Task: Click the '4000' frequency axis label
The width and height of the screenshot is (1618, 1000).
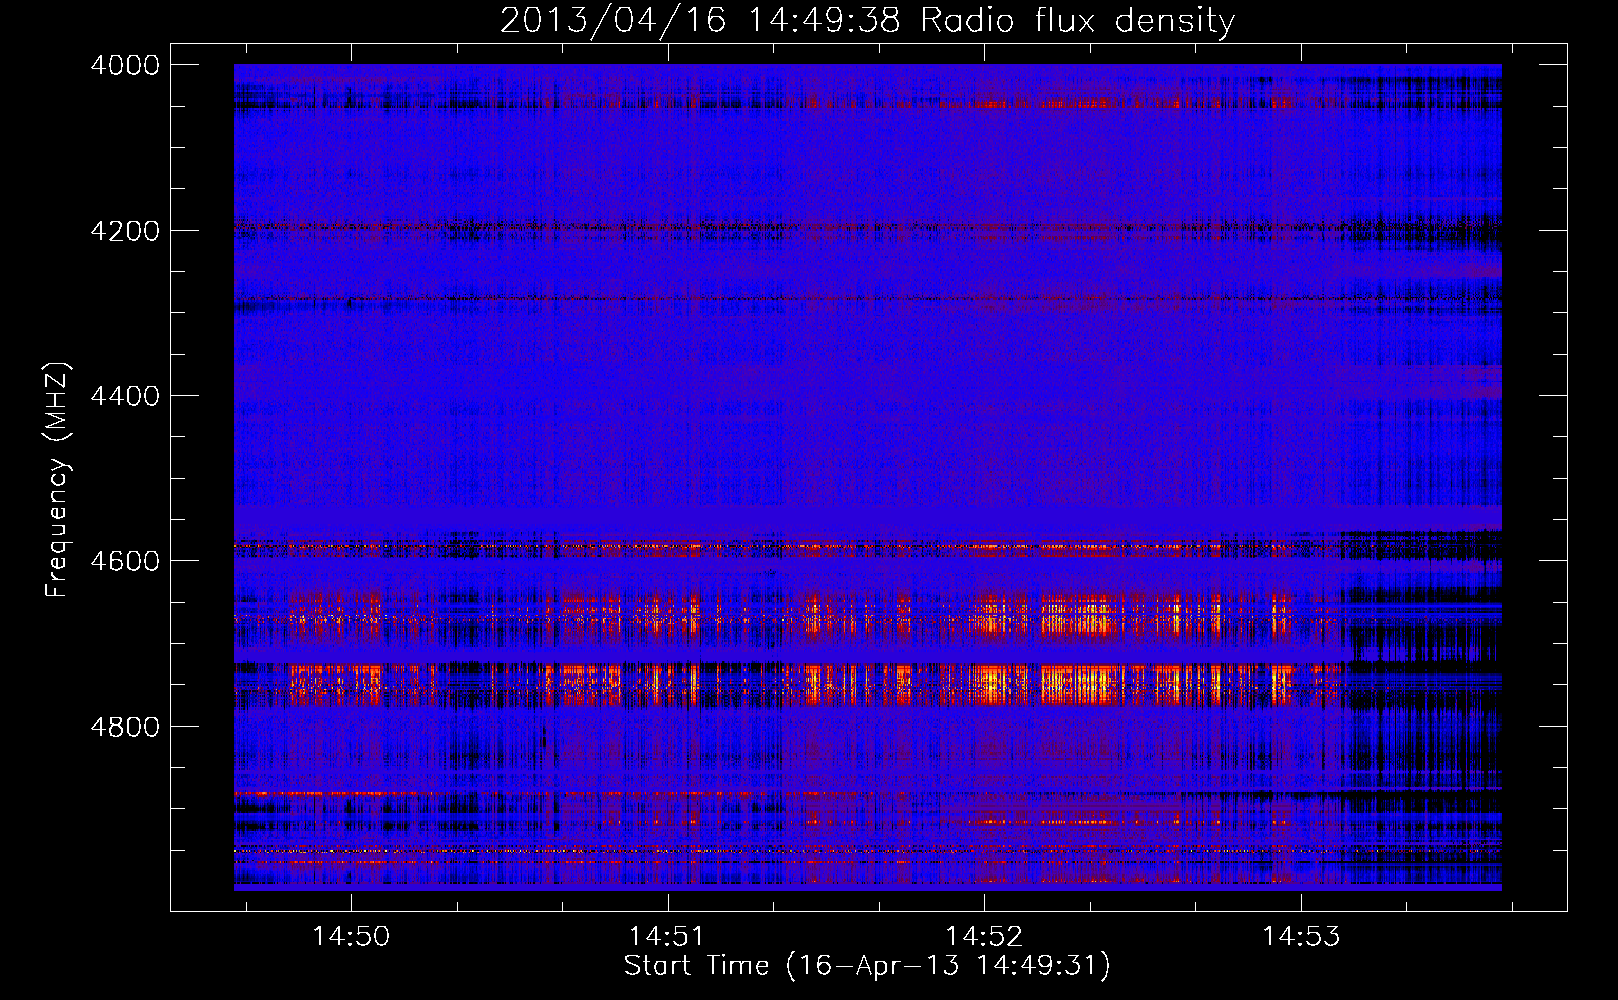Action: pos(125,65)
